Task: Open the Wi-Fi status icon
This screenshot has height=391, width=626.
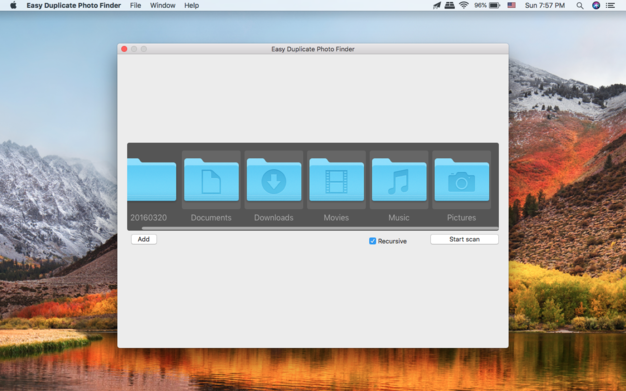Action: (464, 5)
